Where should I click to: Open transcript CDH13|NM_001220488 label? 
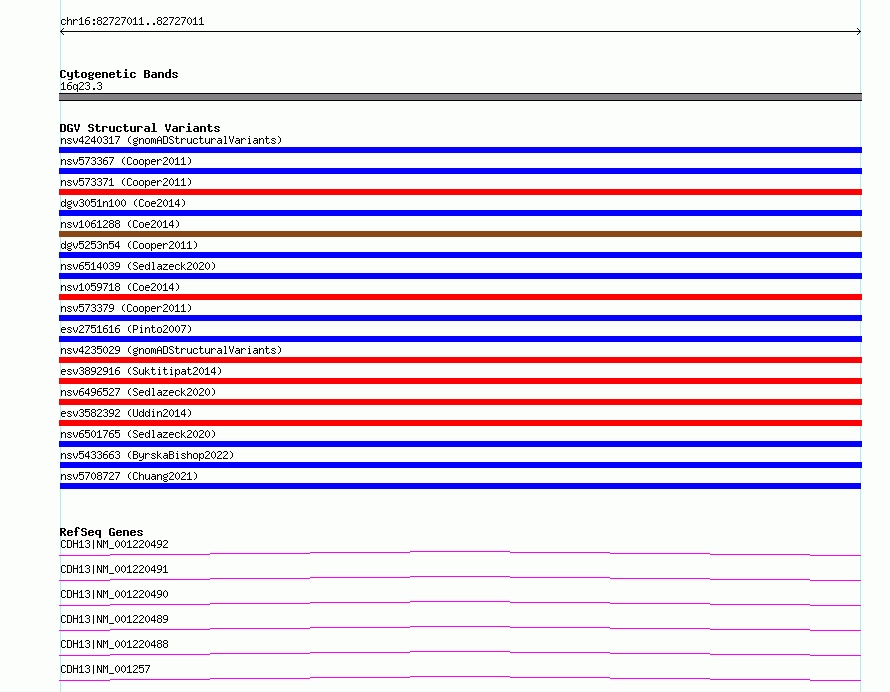(114, 644)
